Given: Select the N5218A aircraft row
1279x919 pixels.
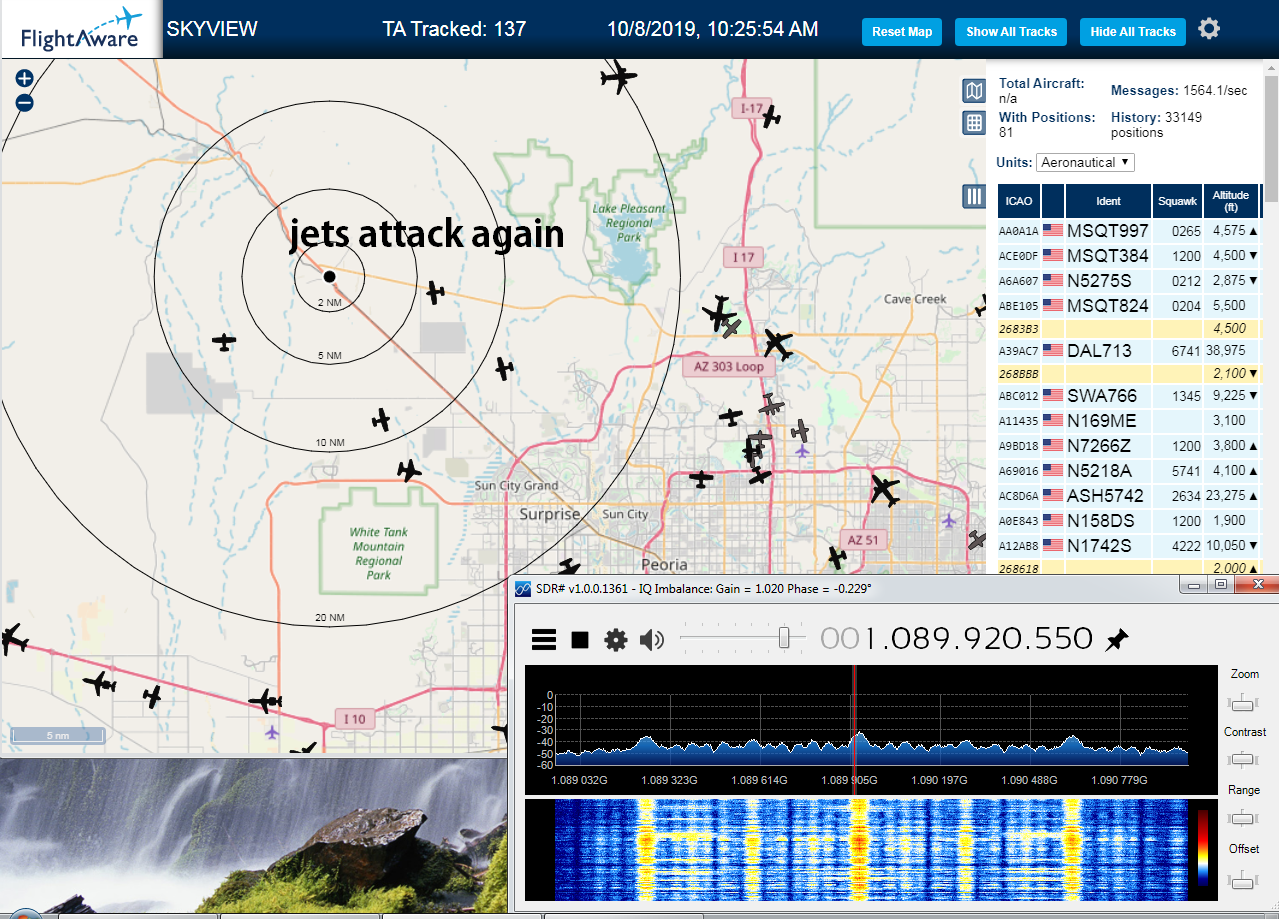Looking at the screenshot, I should coord(1128,471).
